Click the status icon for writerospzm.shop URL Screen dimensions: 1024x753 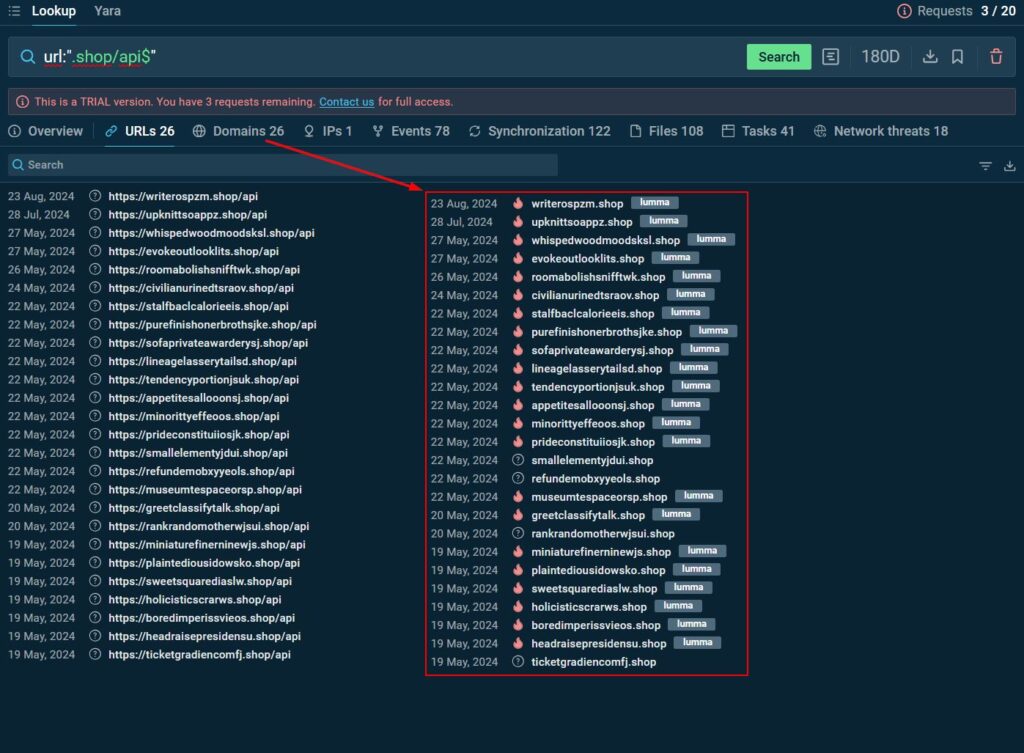pyautogui.click(x=95, y=196)
